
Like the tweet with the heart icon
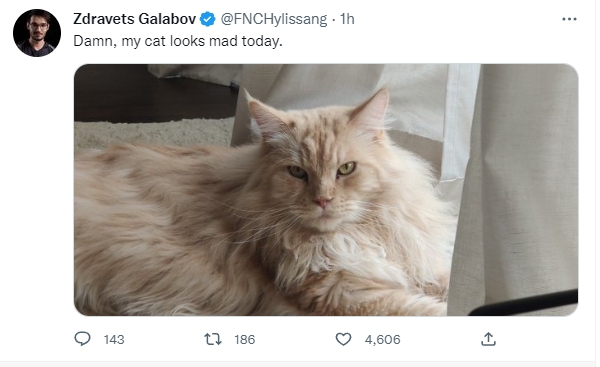[x=343, y=339]
